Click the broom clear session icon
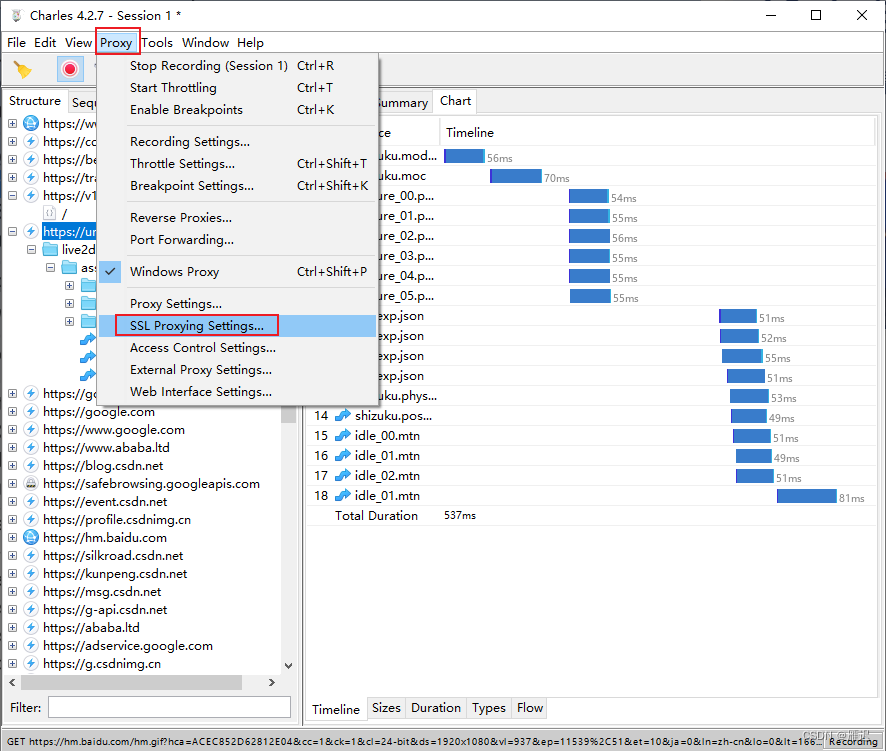Screen dimensions: 886x751 click(23, 70)
